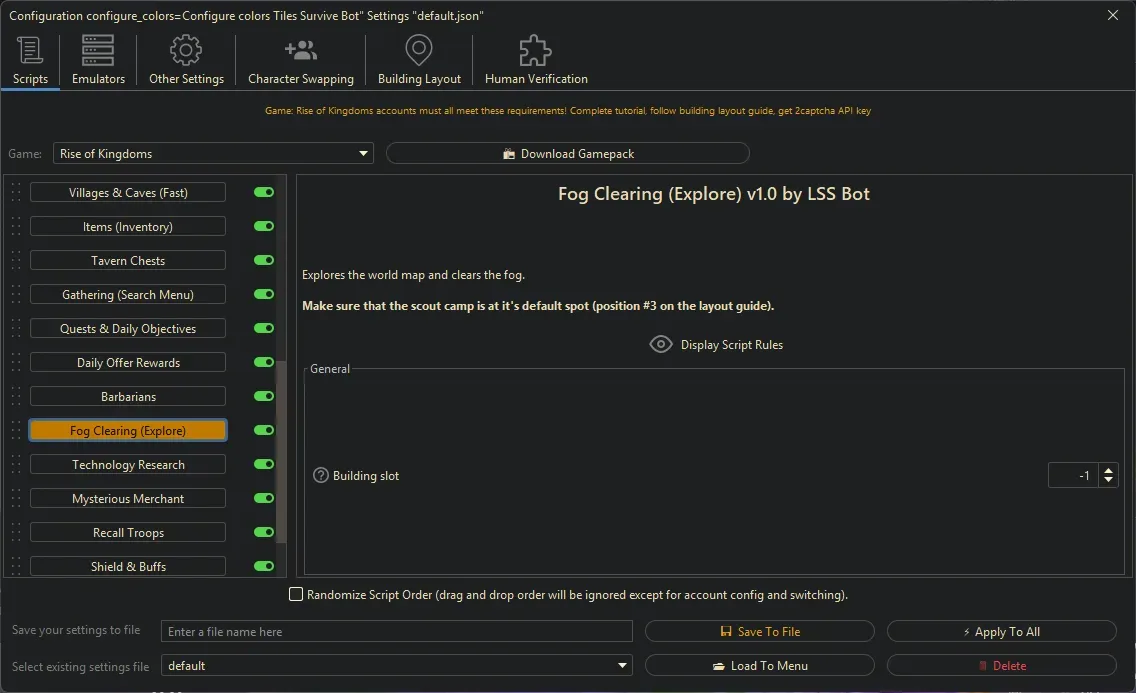
Task: Expand the existing settings file dropdown
Action: coord(623,665)
